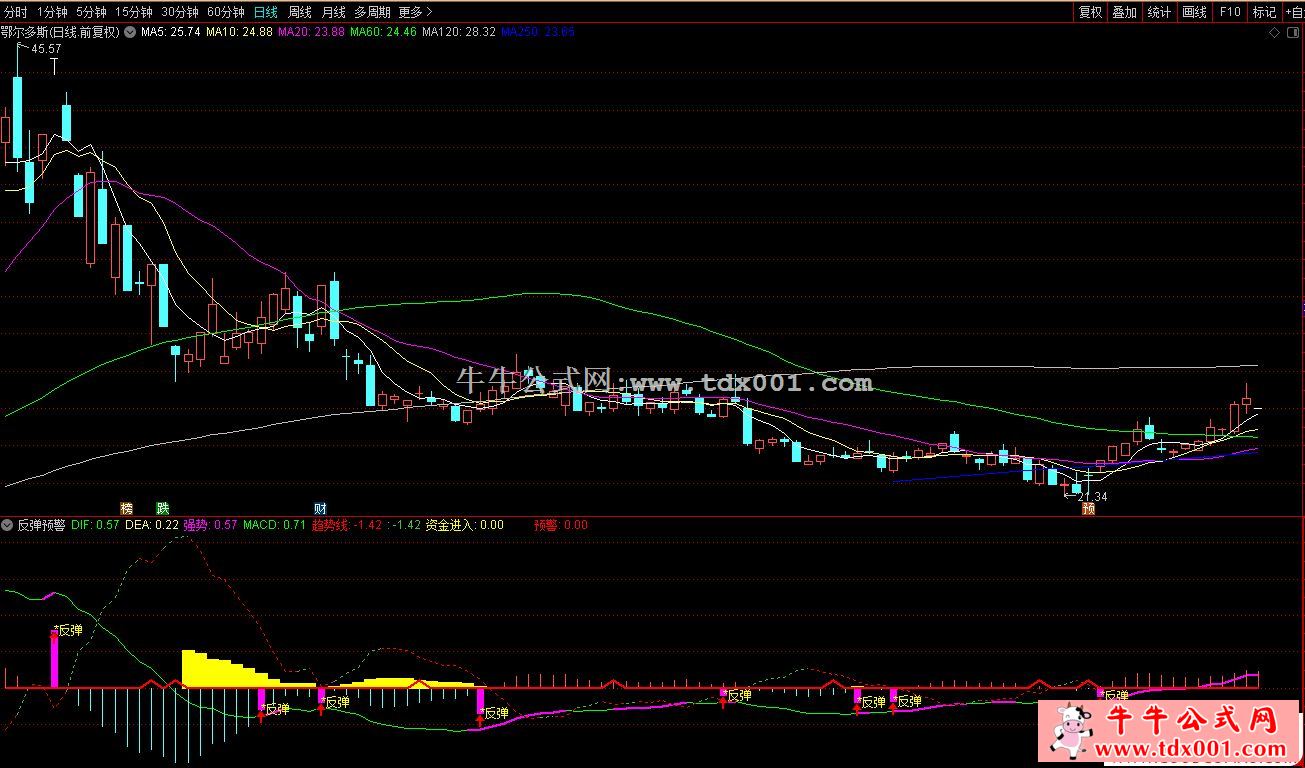Switch to the 分时 intraday chart tab

pyautogui.click(x=15, y=12)
